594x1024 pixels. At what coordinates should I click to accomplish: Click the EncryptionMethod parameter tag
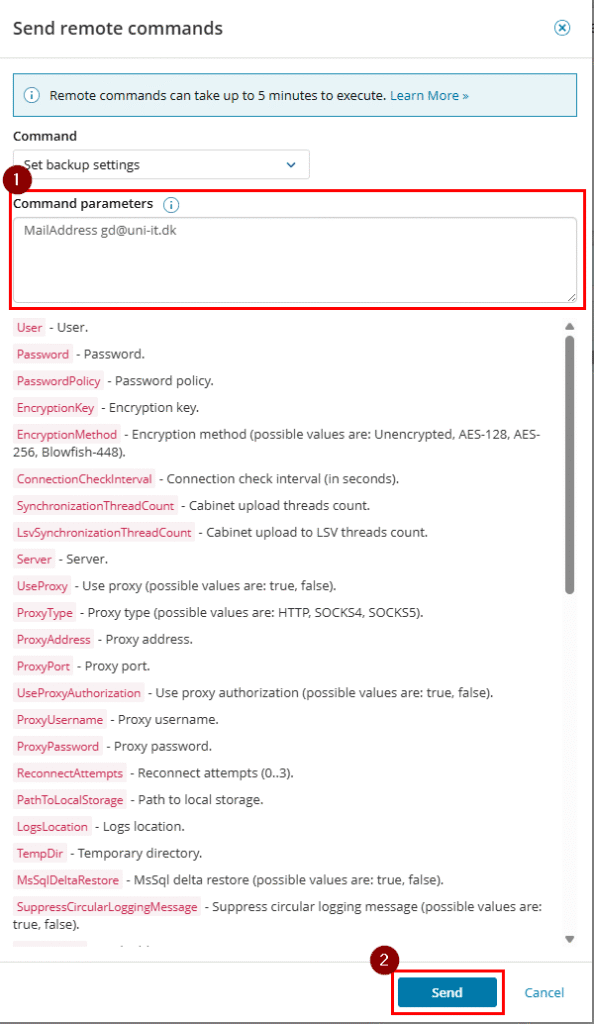tap(67, 434)
